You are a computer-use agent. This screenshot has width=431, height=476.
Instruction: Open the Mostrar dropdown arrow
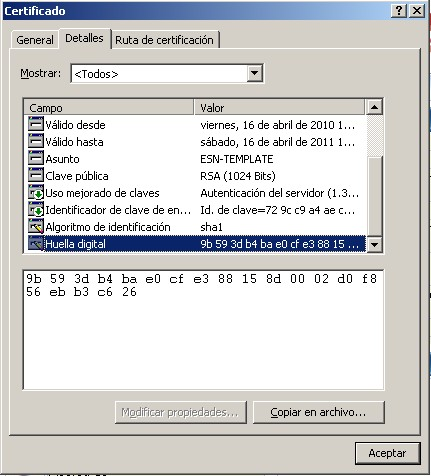pos(254,73)
